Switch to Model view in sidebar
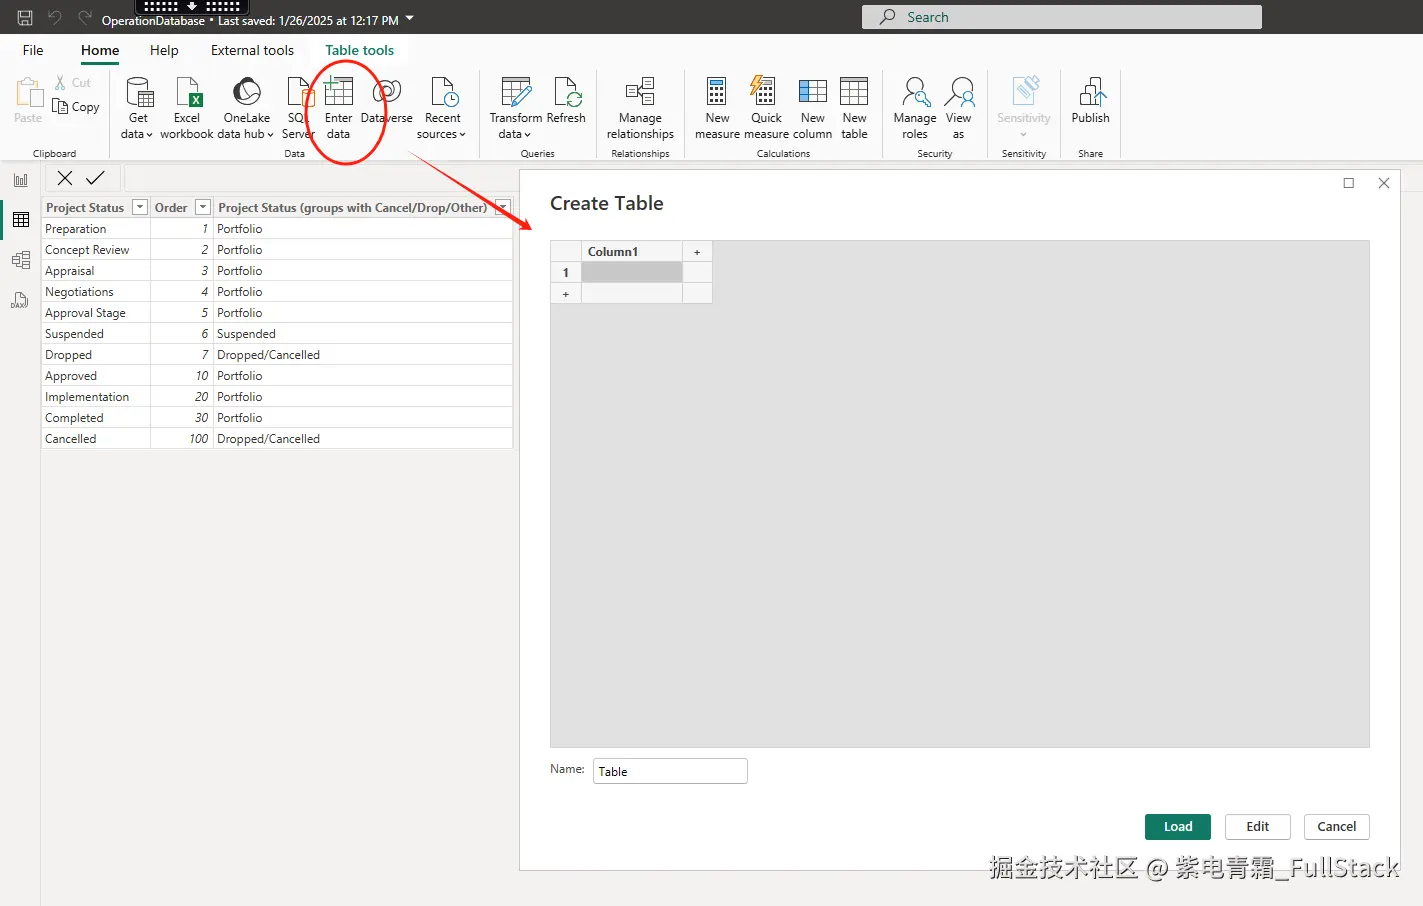 (21, 260)
